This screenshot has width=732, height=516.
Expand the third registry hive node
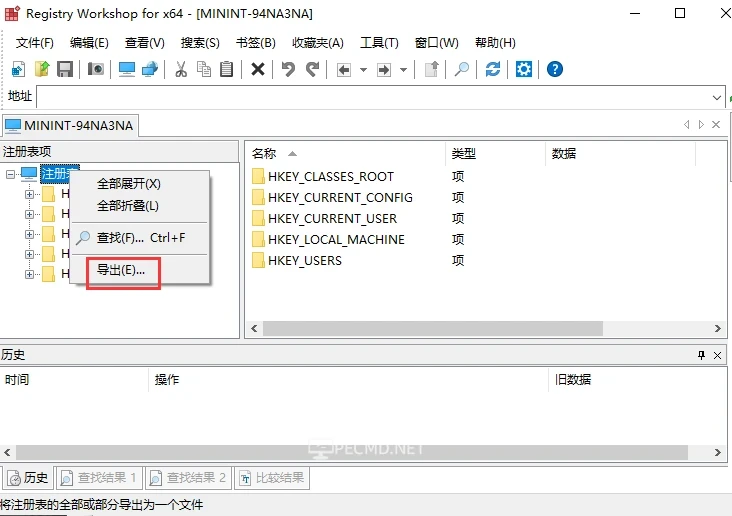(29, 234)
